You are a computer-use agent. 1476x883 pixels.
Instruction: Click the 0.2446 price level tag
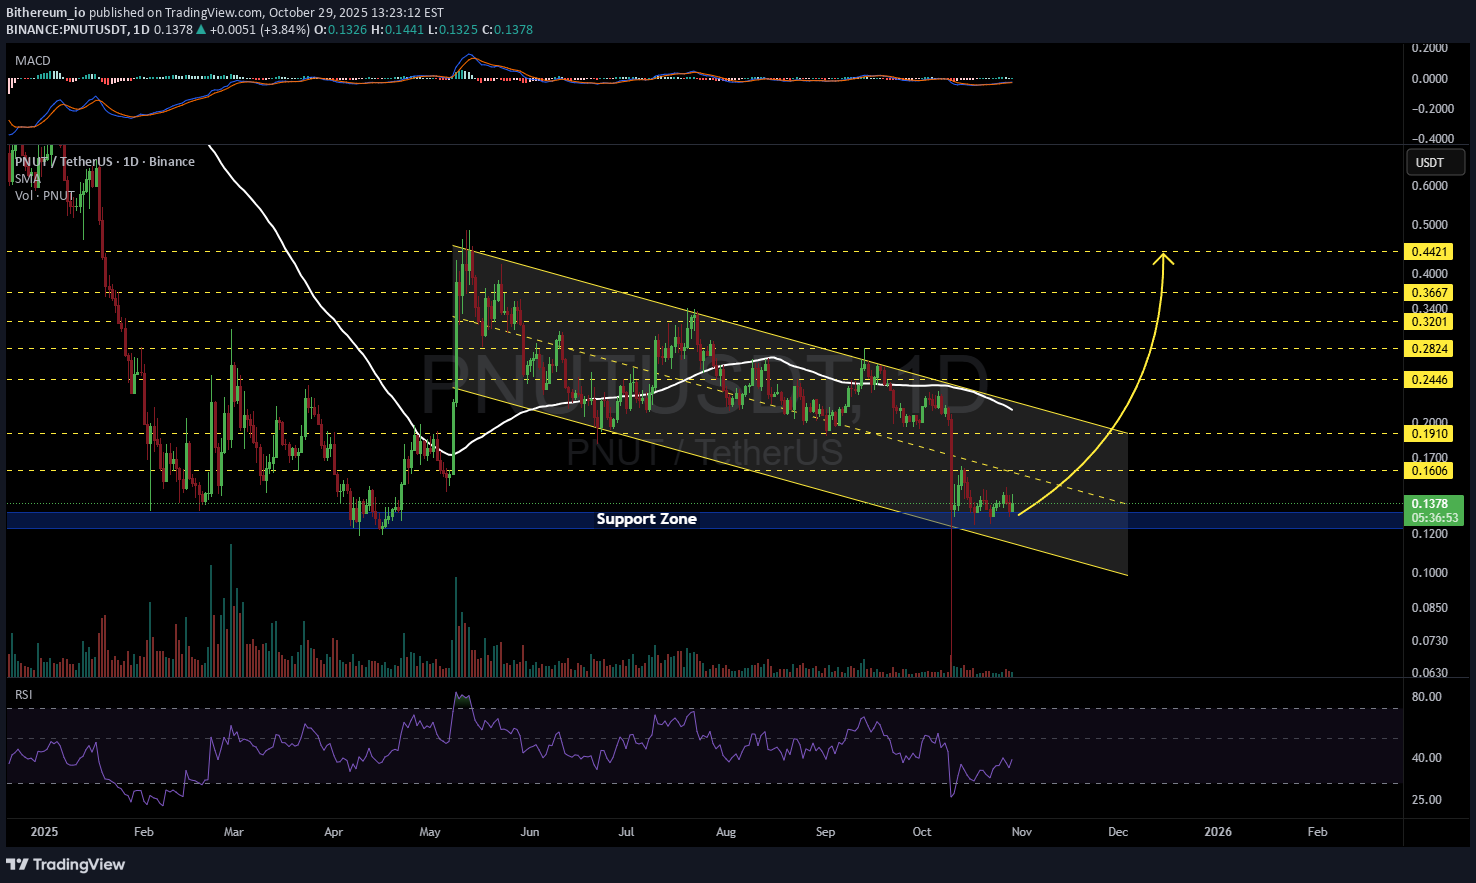point(1428,380)
